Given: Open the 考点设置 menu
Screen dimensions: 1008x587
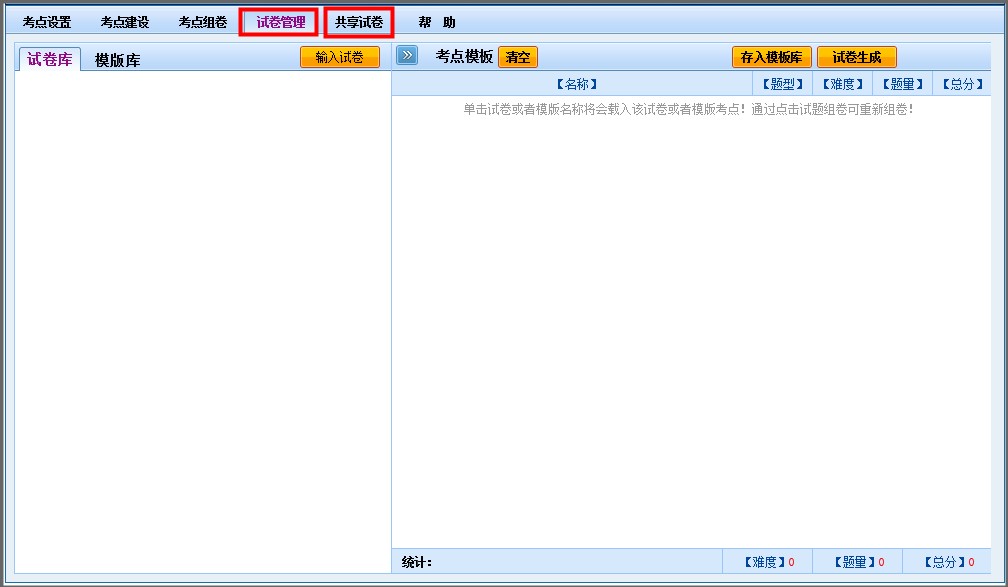Looking at the screenshot, I should point(47,23).
